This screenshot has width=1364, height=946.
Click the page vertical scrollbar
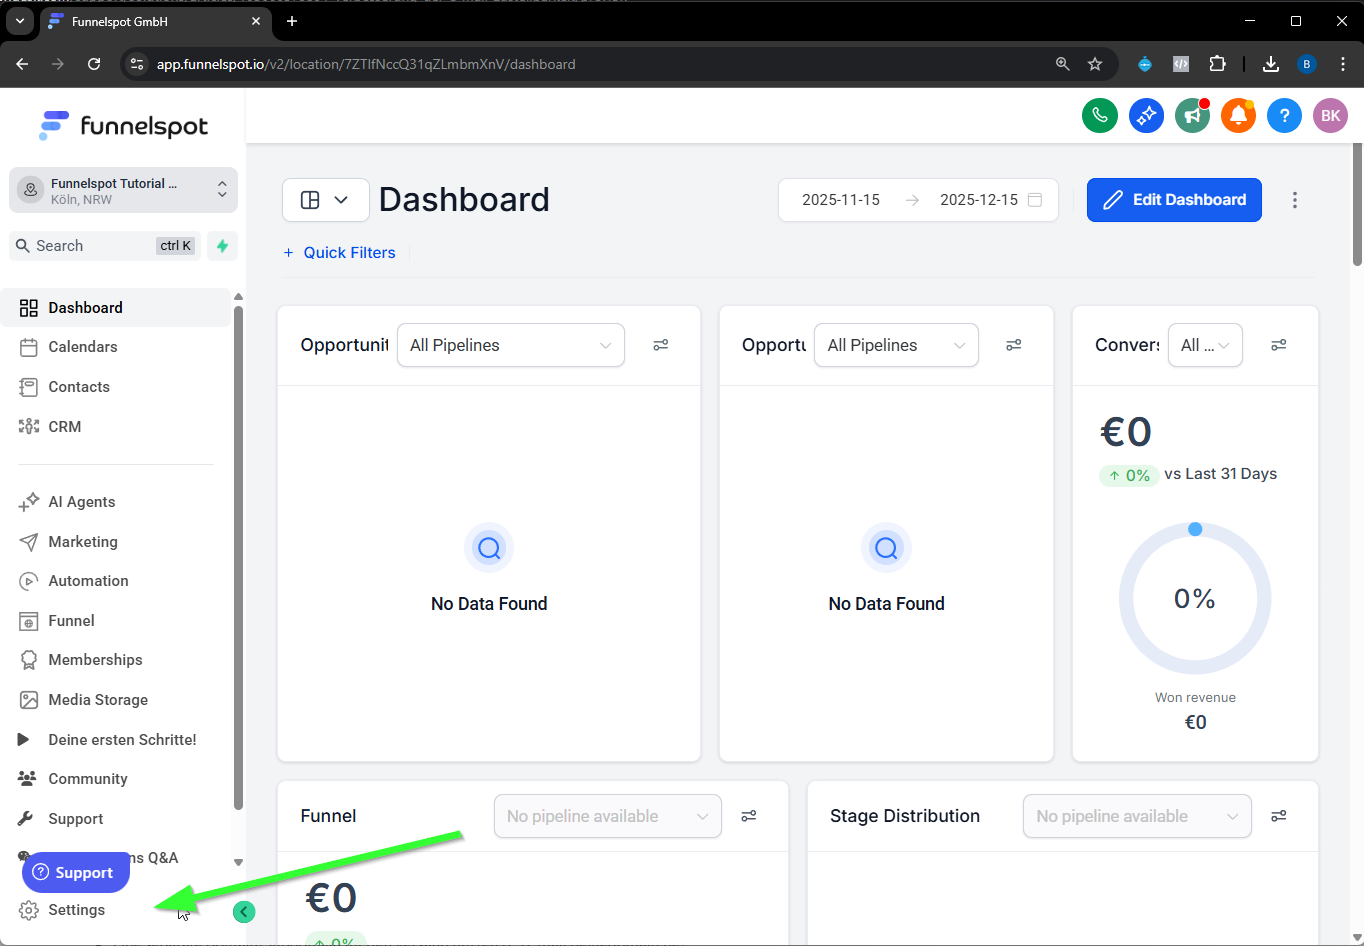click(x=1357, y=204)
